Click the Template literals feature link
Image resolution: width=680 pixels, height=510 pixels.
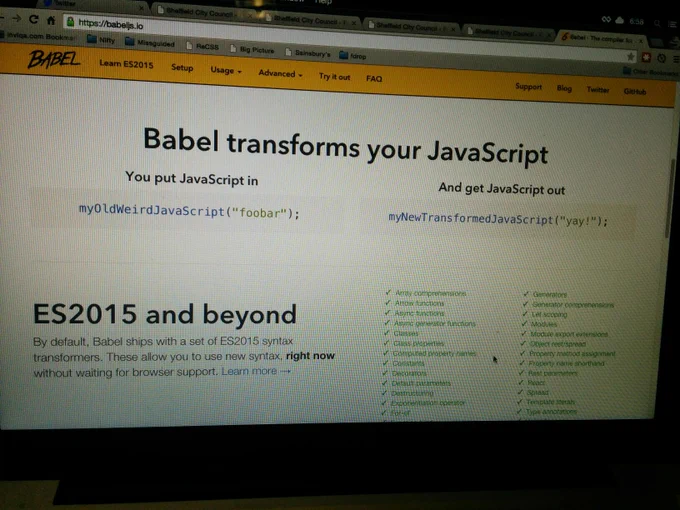coord(550,402)
